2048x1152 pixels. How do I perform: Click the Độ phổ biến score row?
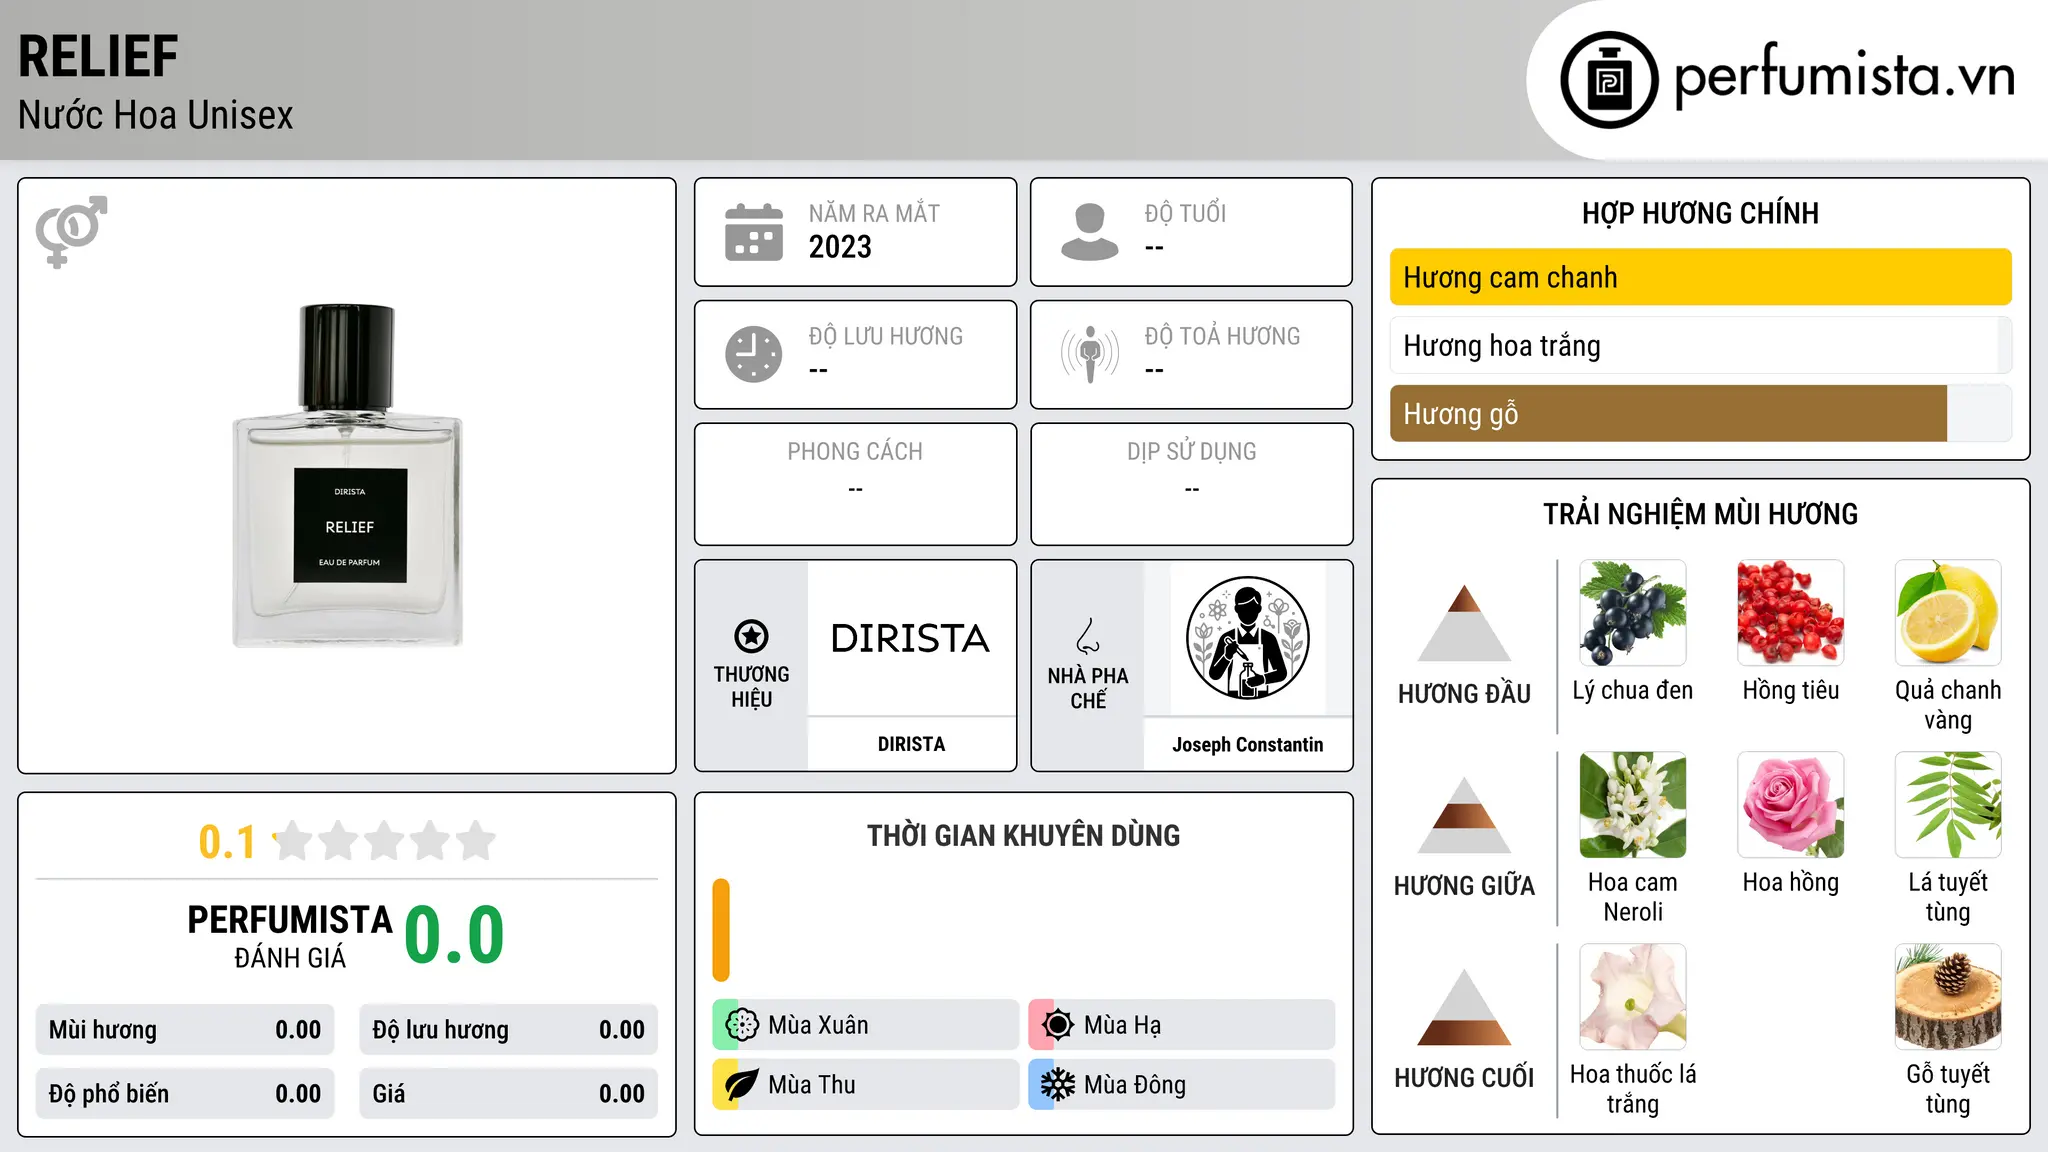click(185, 1093)
